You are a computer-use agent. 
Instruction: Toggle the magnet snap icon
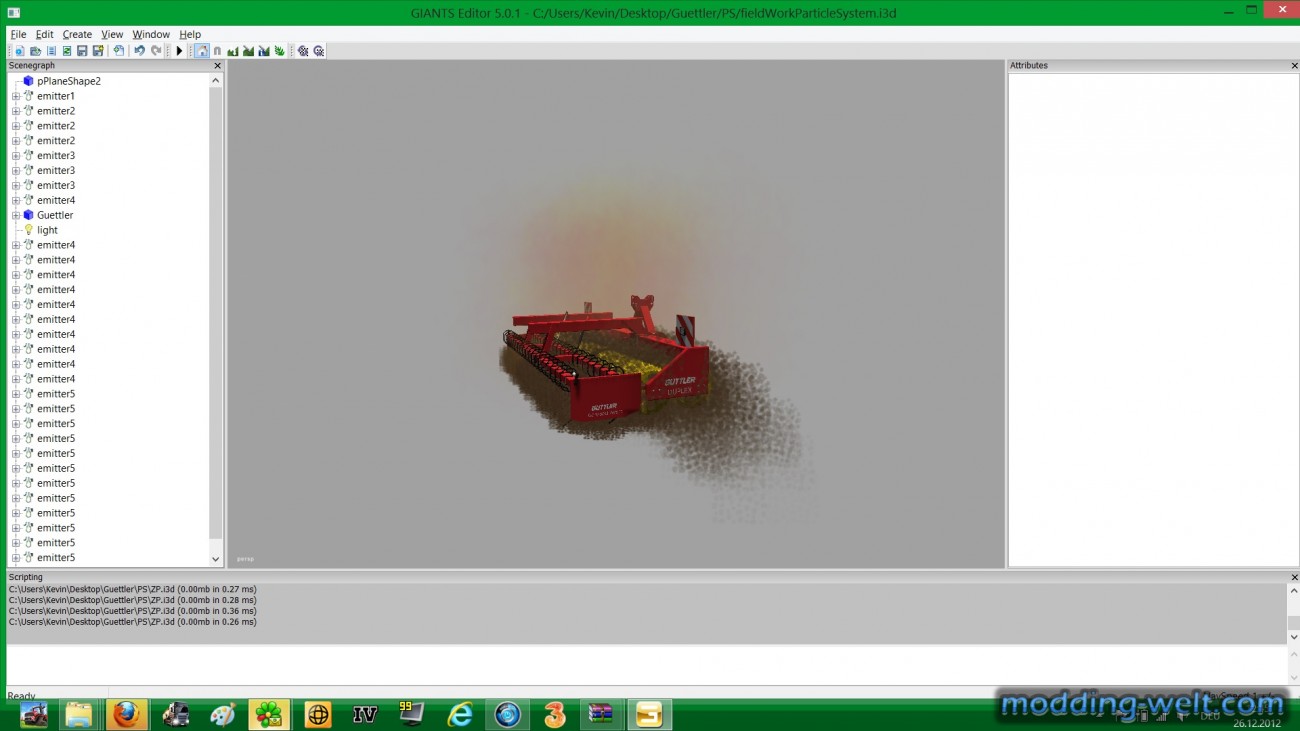217,51
